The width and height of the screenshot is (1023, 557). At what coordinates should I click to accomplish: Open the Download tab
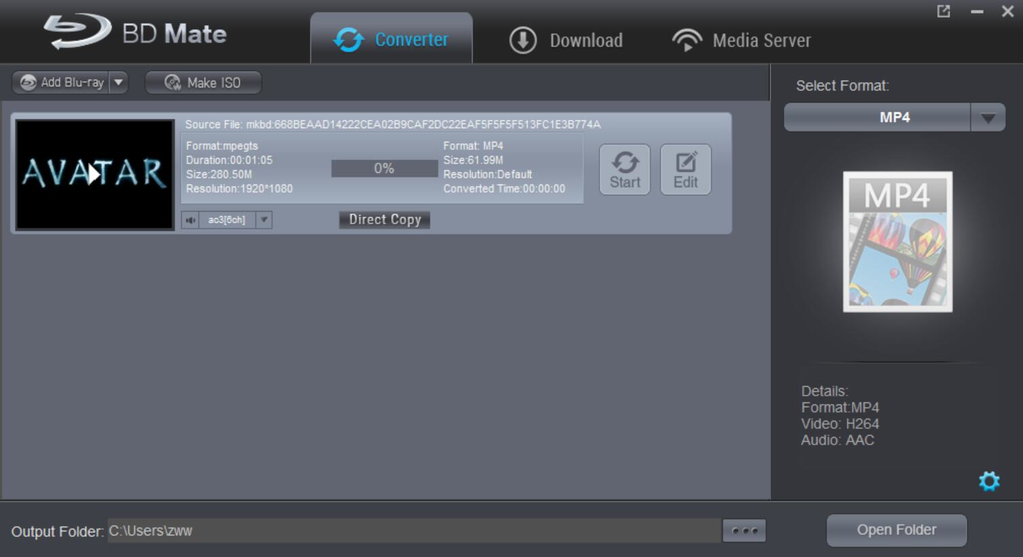click(566, 40)
